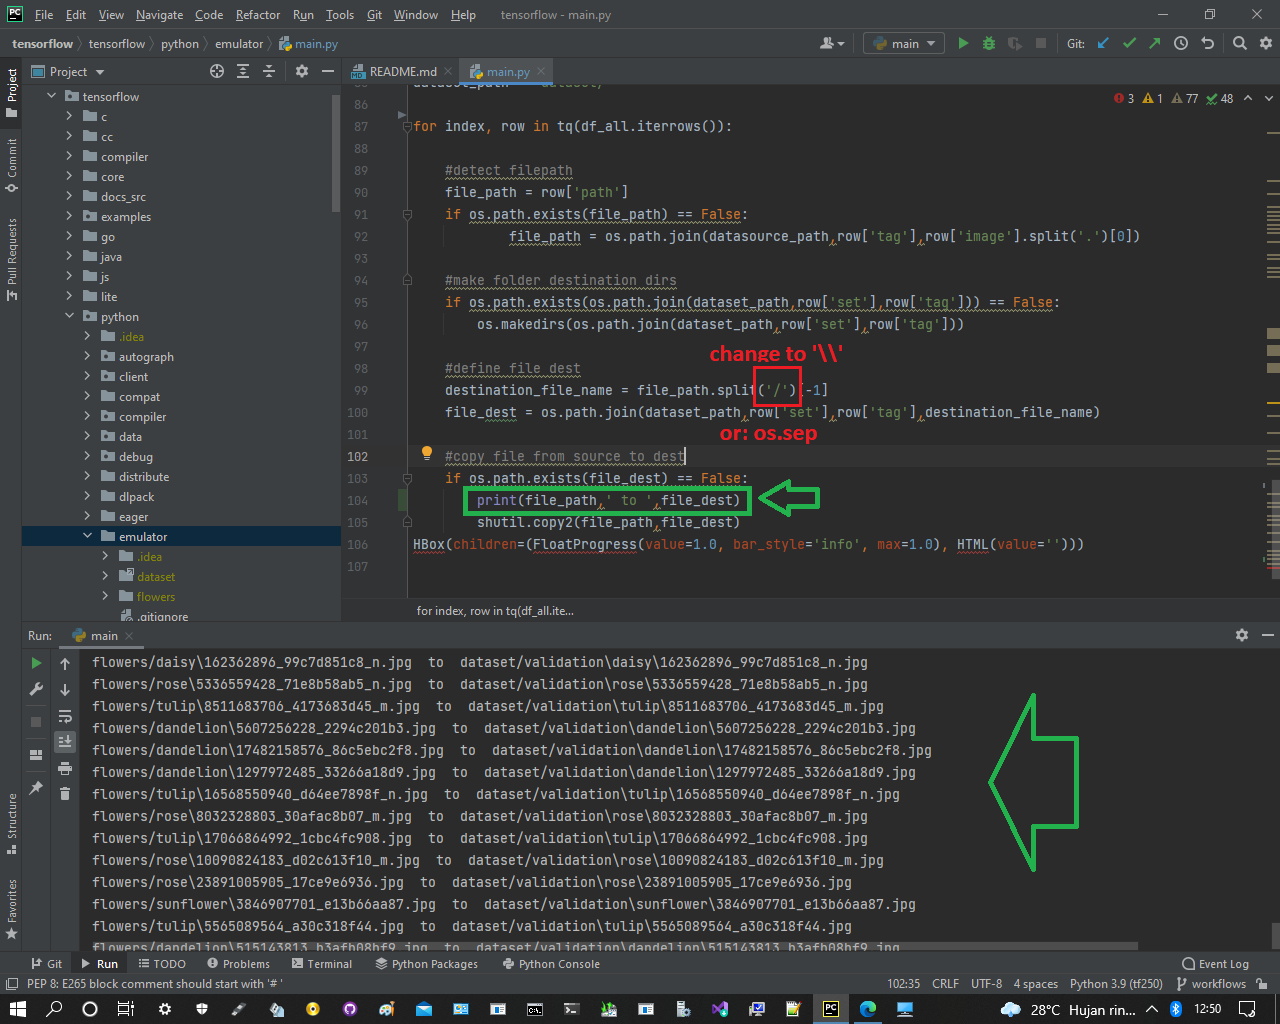
Task: Click the up arrow in the Run console
Action: click(x=65, y=663)
